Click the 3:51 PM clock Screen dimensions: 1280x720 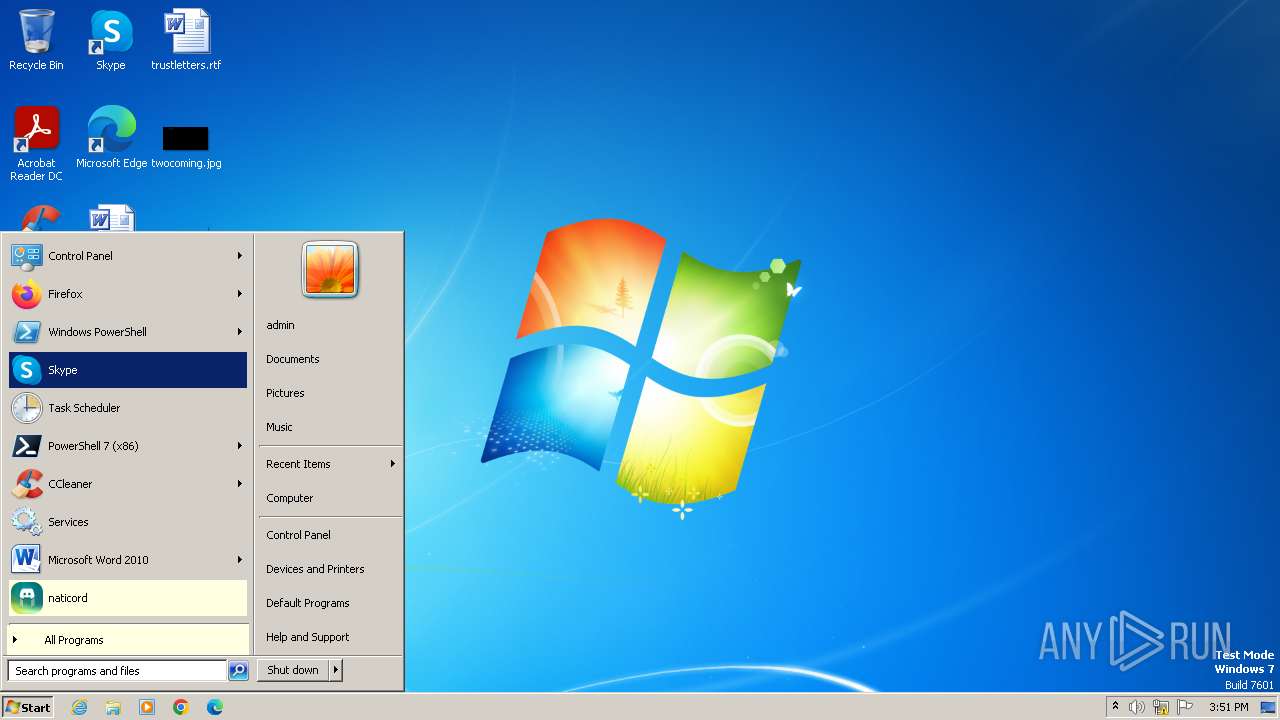pyautogui.click(x=1228, y=707)
